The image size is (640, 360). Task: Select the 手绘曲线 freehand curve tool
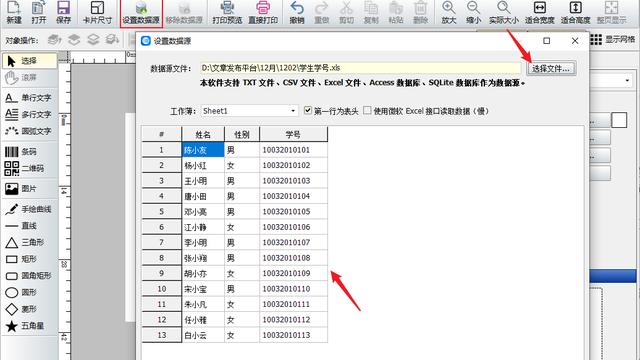29,209
